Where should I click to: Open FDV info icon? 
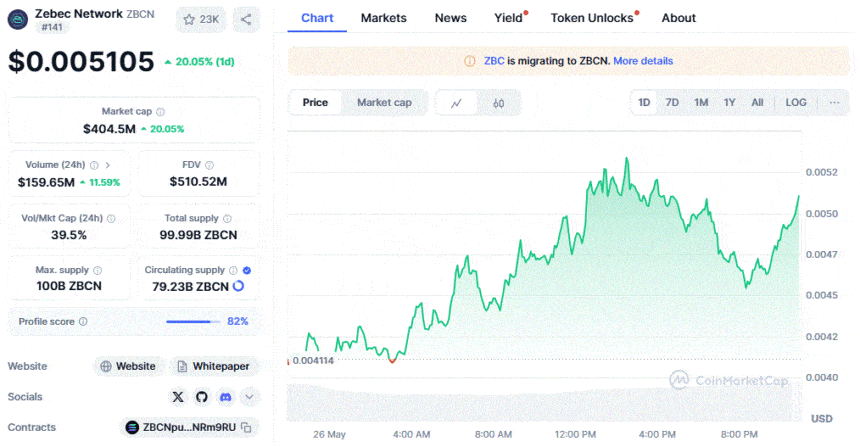[x=210, y=165]
